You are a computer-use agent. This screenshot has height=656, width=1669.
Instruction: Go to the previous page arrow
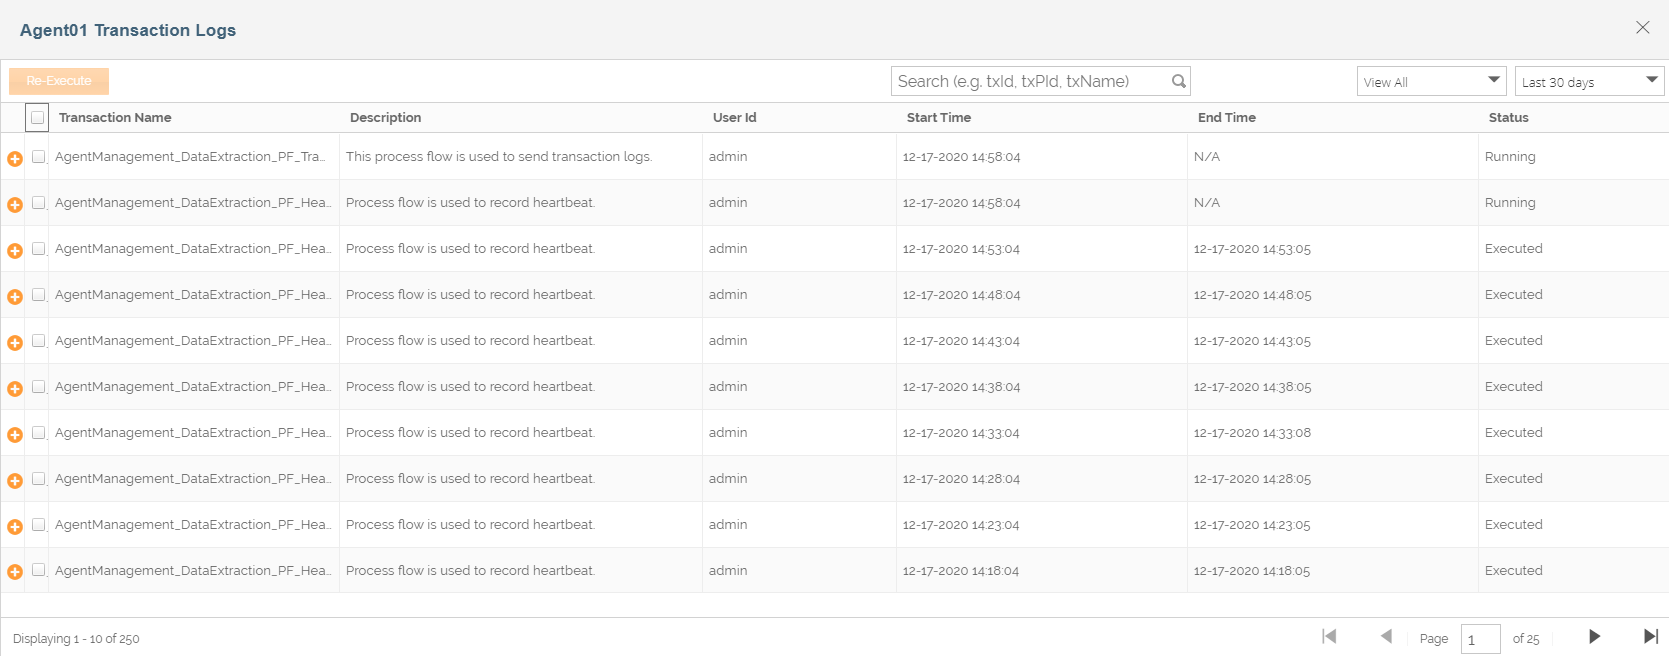point(1386,637)
